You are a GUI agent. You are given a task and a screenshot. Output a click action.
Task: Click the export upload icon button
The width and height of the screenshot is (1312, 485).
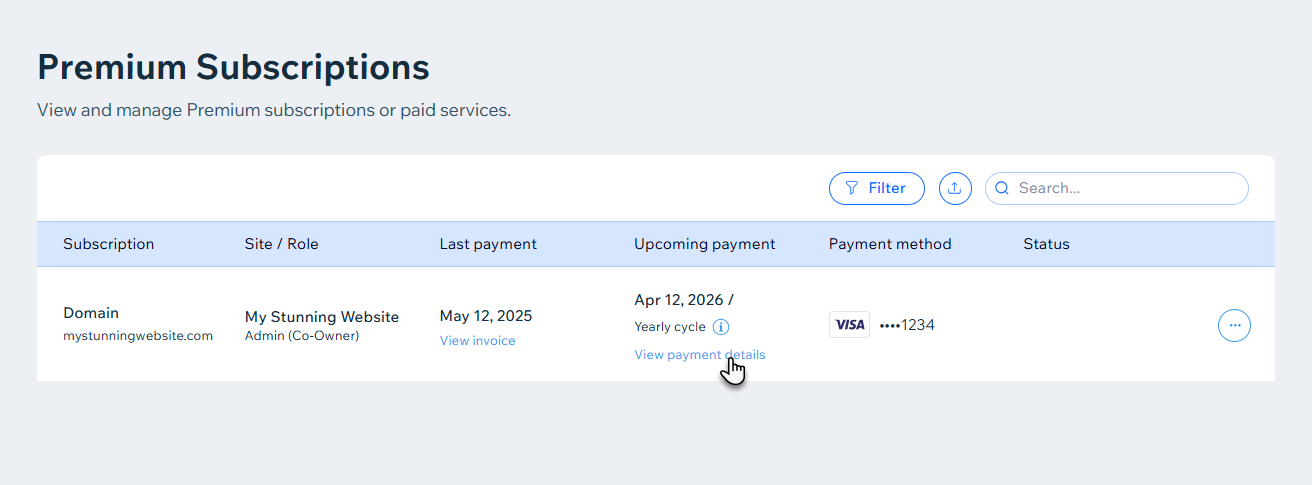pos(955,188)
